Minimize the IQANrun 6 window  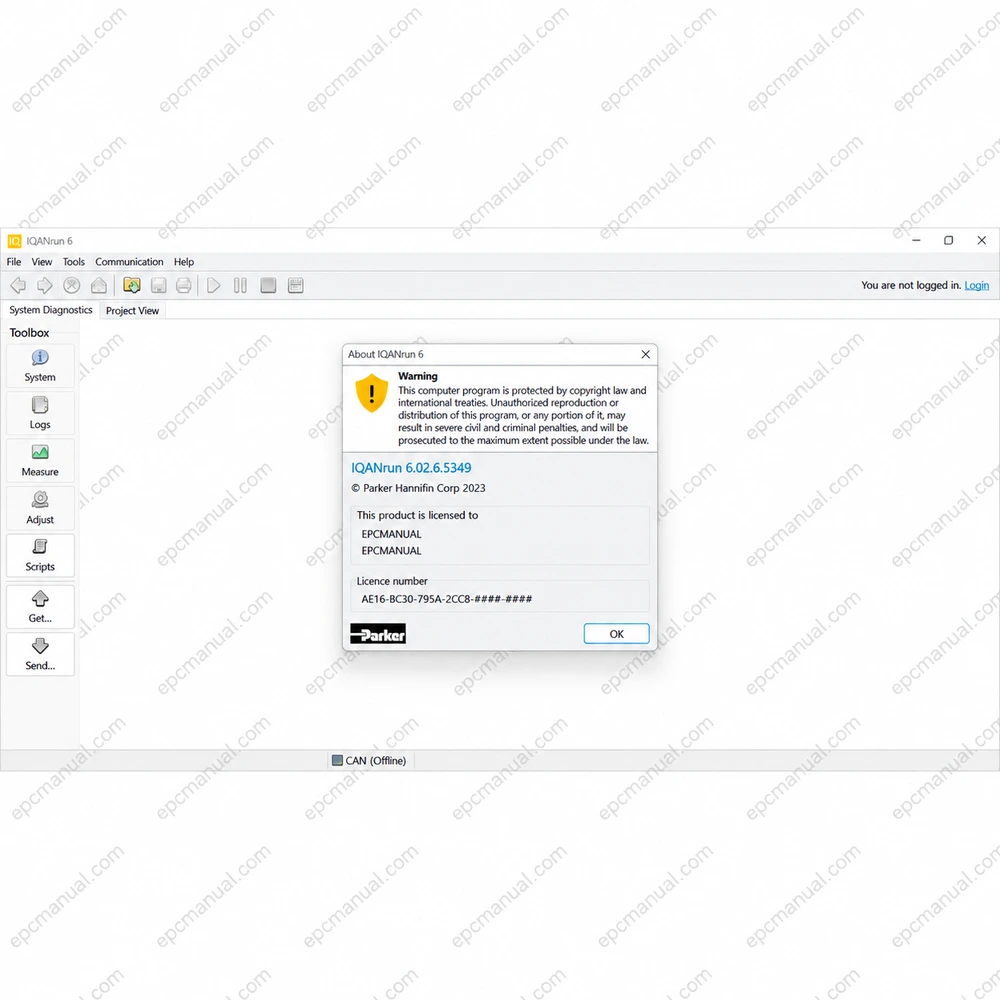pos(916,240)
